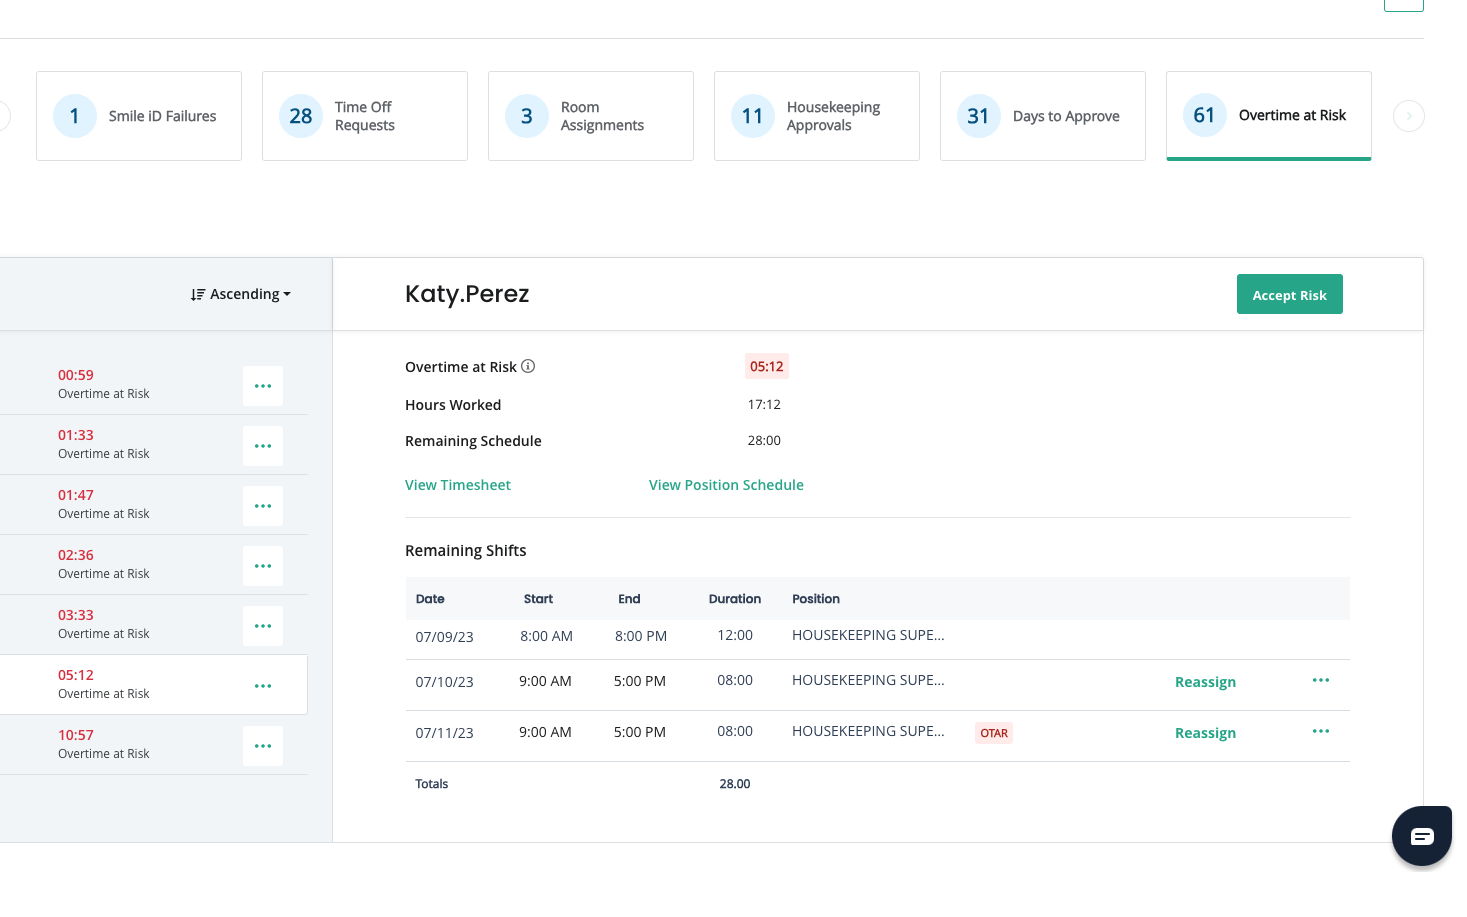
Task: Open more options for the 07/10/23 shift
Action: tap(1320, 680)
